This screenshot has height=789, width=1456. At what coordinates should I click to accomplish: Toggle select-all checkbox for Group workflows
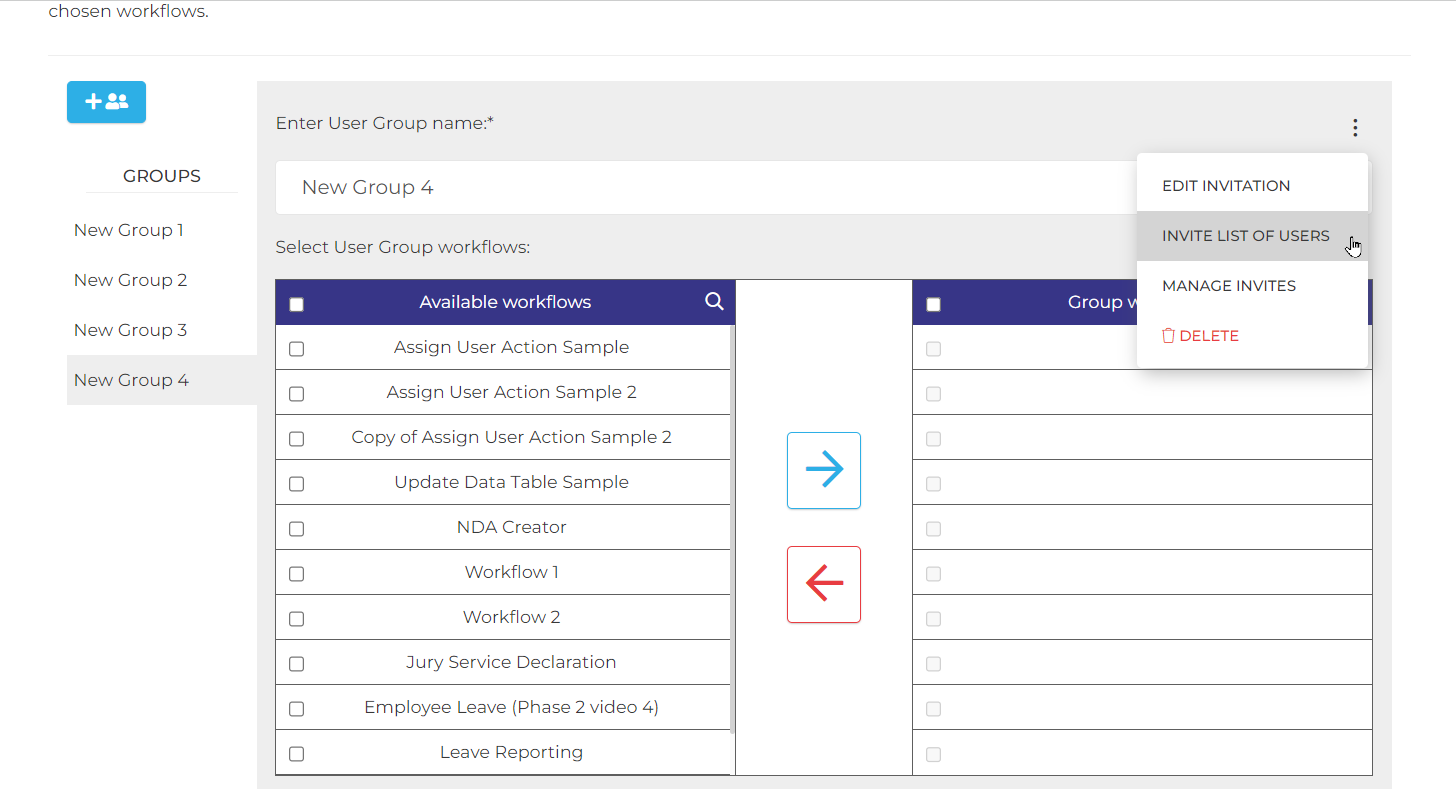pos(933,304)
